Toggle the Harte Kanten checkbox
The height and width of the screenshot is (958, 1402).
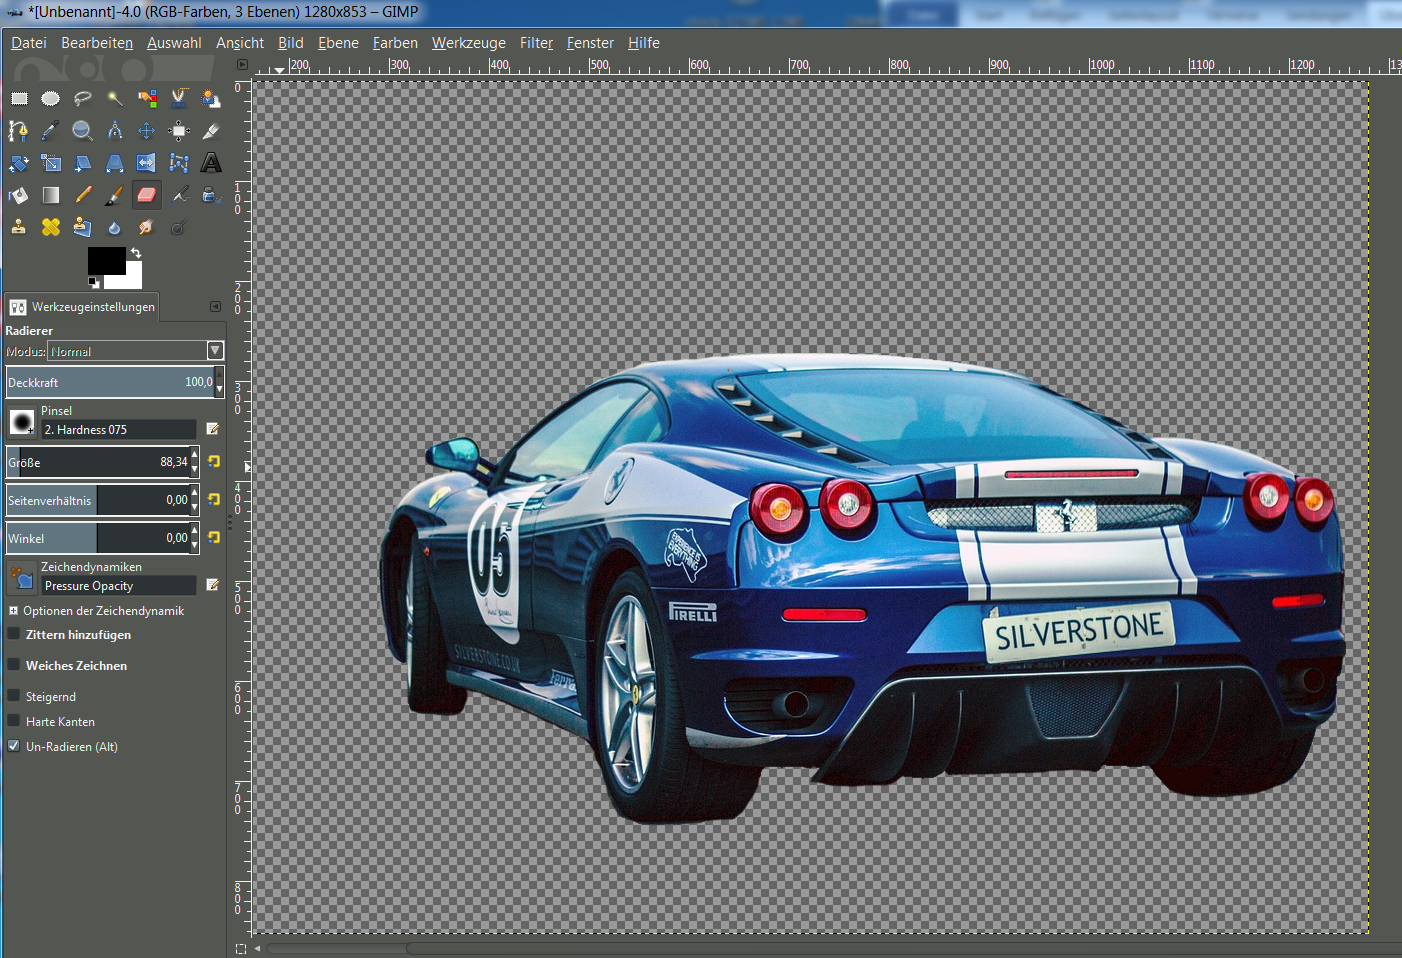point(14,721)
